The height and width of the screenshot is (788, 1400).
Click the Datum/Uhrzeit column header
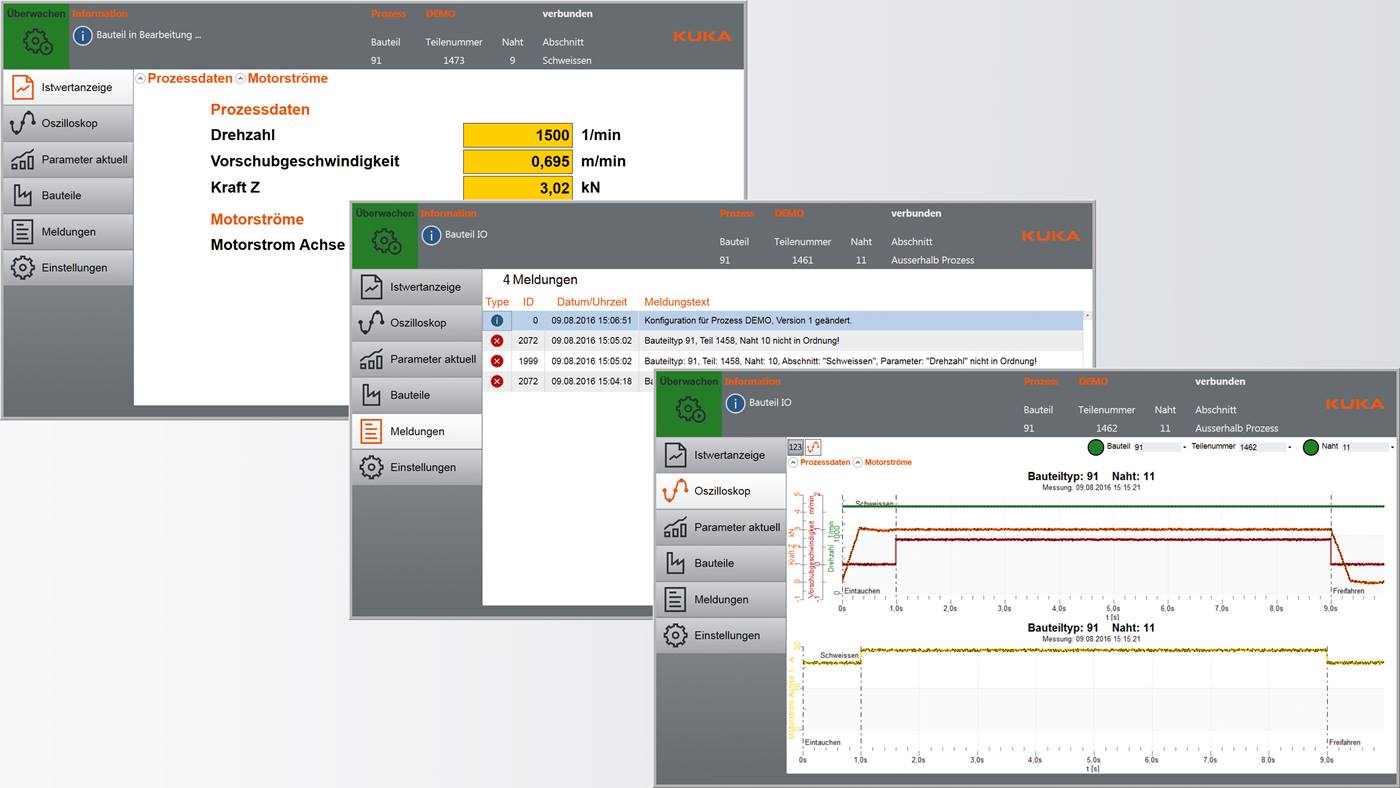[591, 302]
